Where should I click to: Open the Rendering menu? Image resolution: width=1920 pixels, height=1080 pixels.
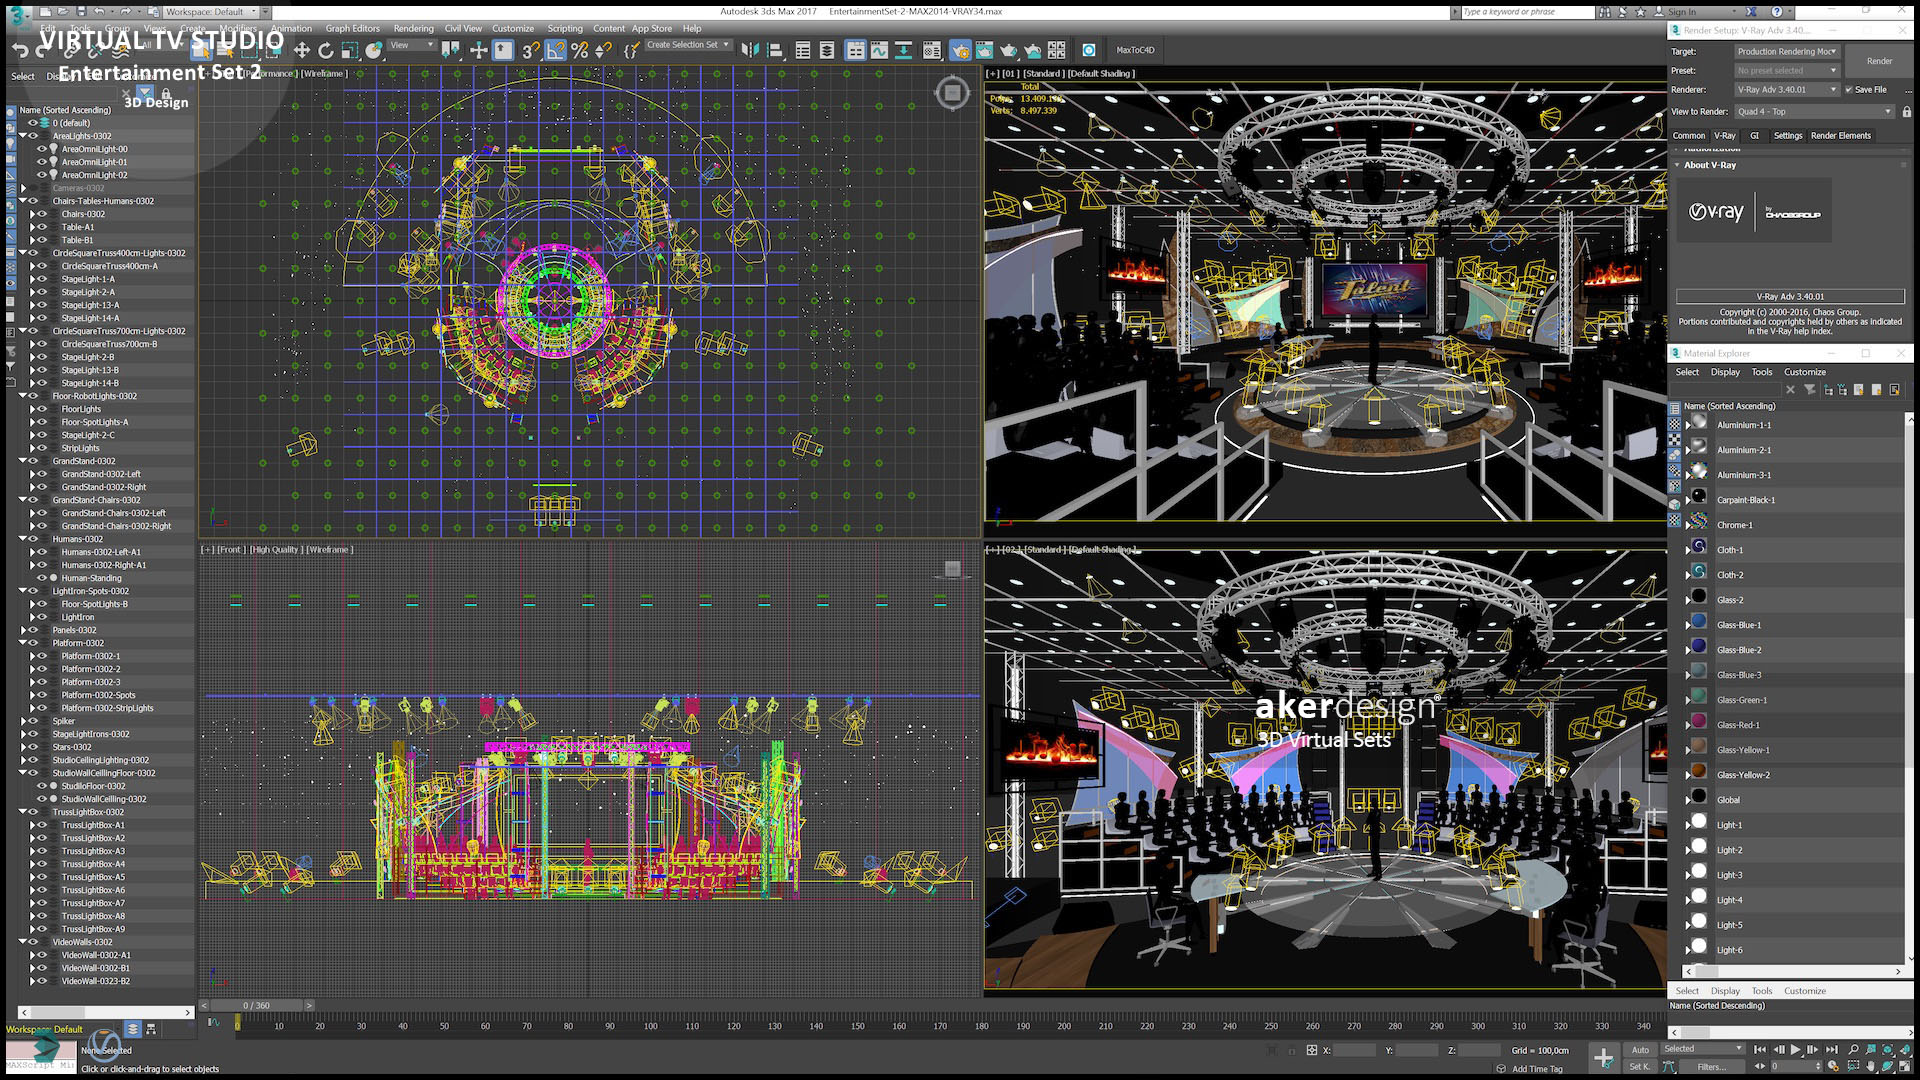pyautogui.click(x=413, y=28)
